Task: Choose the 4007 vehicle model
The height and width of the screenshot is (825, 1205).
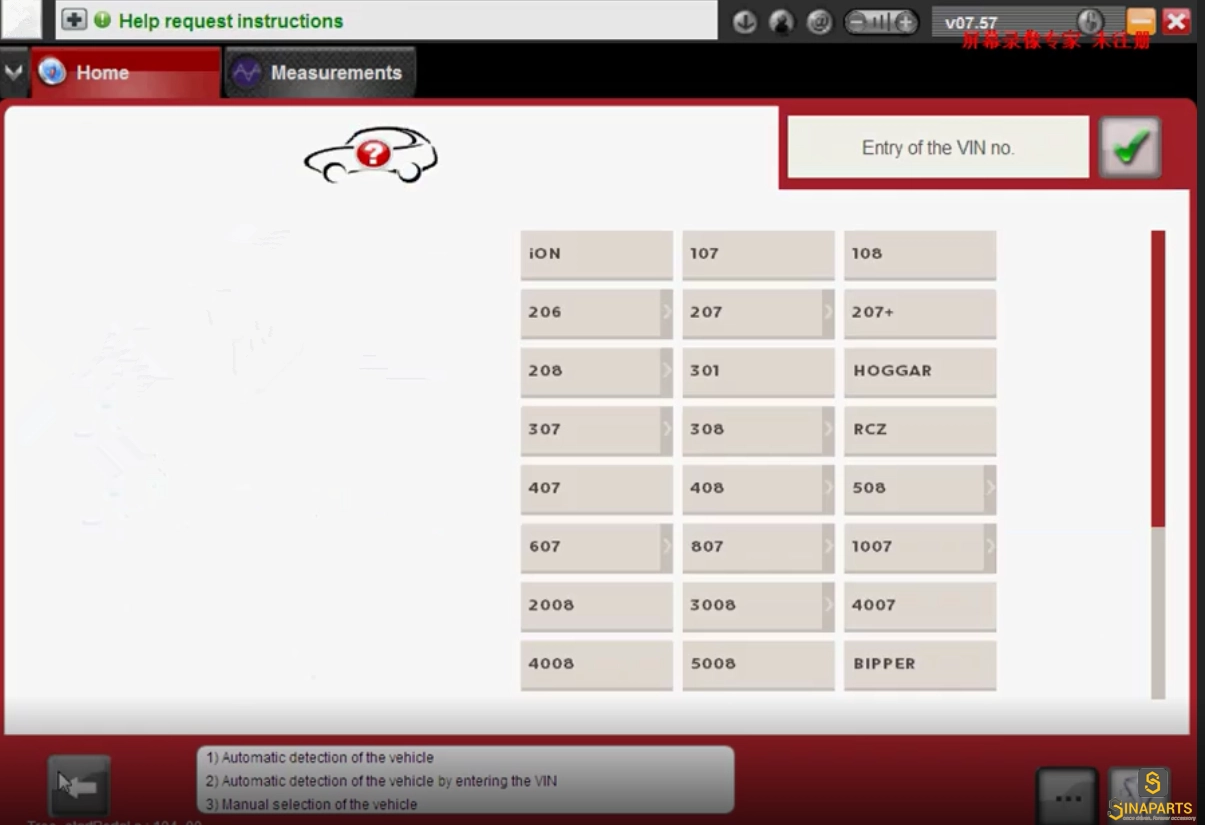Action: (920, 606)
